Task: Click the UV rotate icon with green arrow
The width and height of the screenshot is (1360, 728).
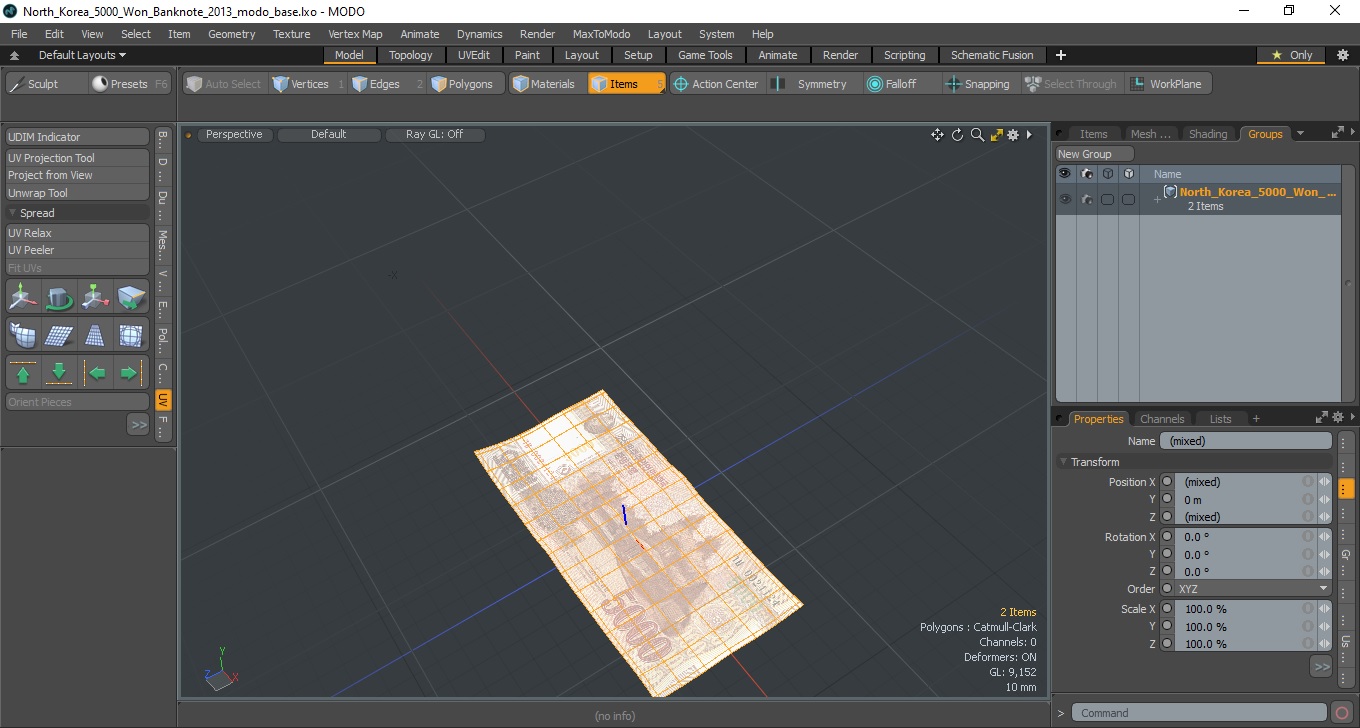Action: (x=59, y=297)
